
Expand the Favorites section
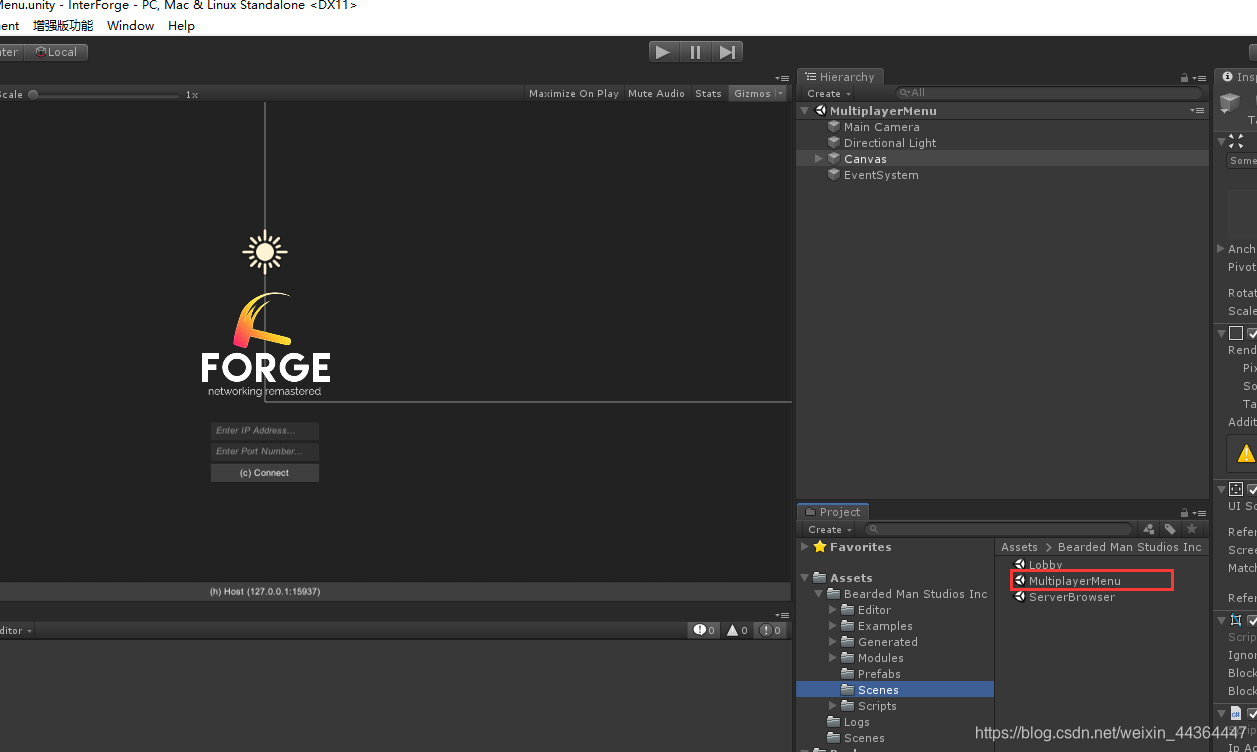[805, 547]
